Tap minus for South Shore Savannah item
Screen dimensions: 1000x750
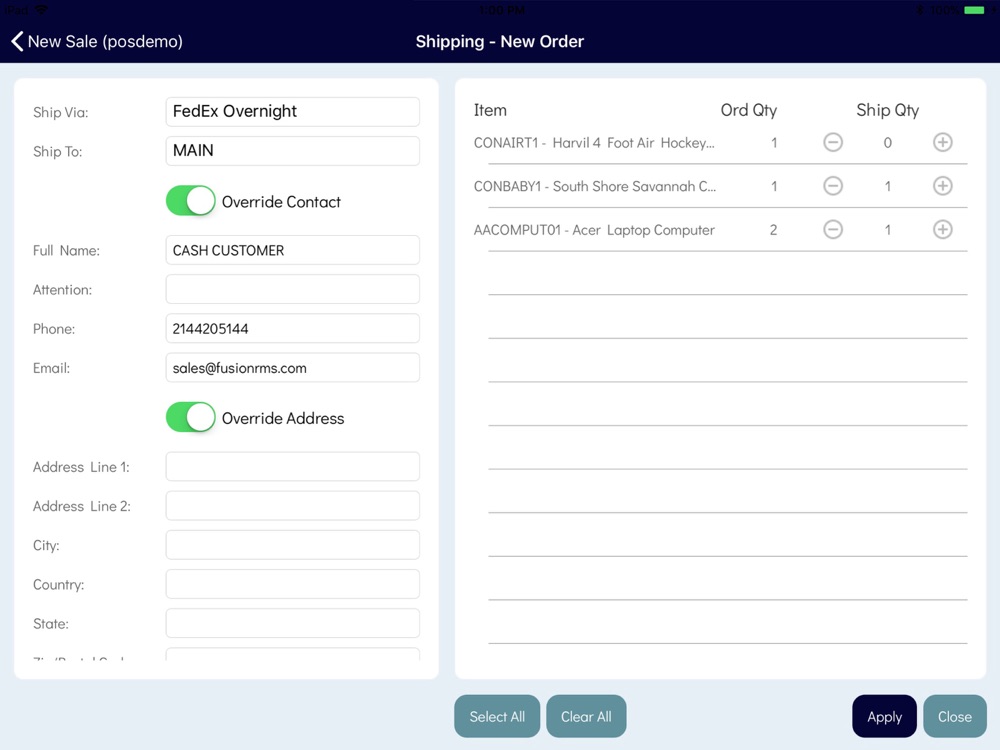coord(833,186)
